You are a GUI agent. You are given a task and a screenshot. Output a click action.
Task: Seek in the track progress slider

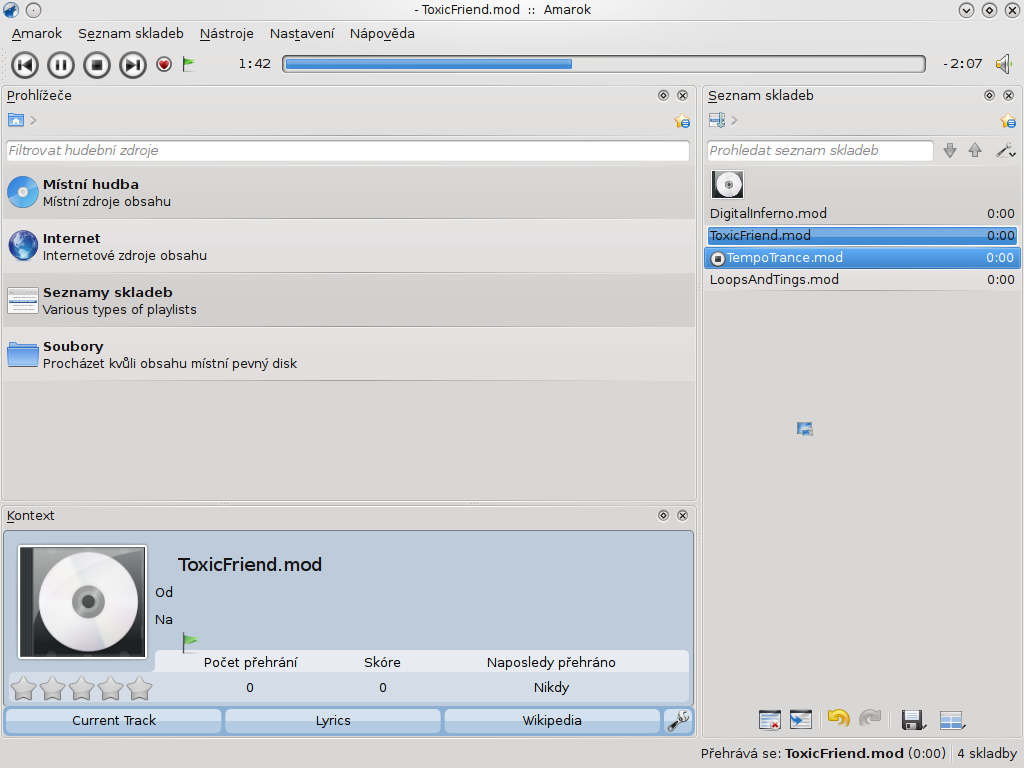[604, 64]
